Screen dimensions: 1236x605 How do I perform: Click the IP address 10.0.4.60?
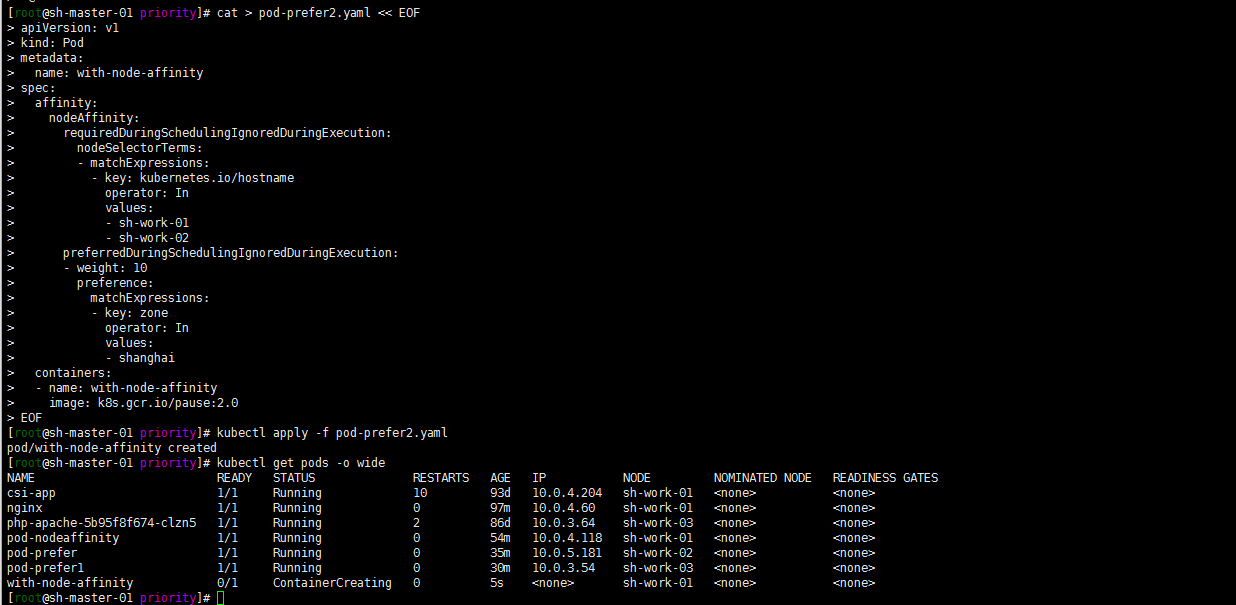click(x=563, y=508)
